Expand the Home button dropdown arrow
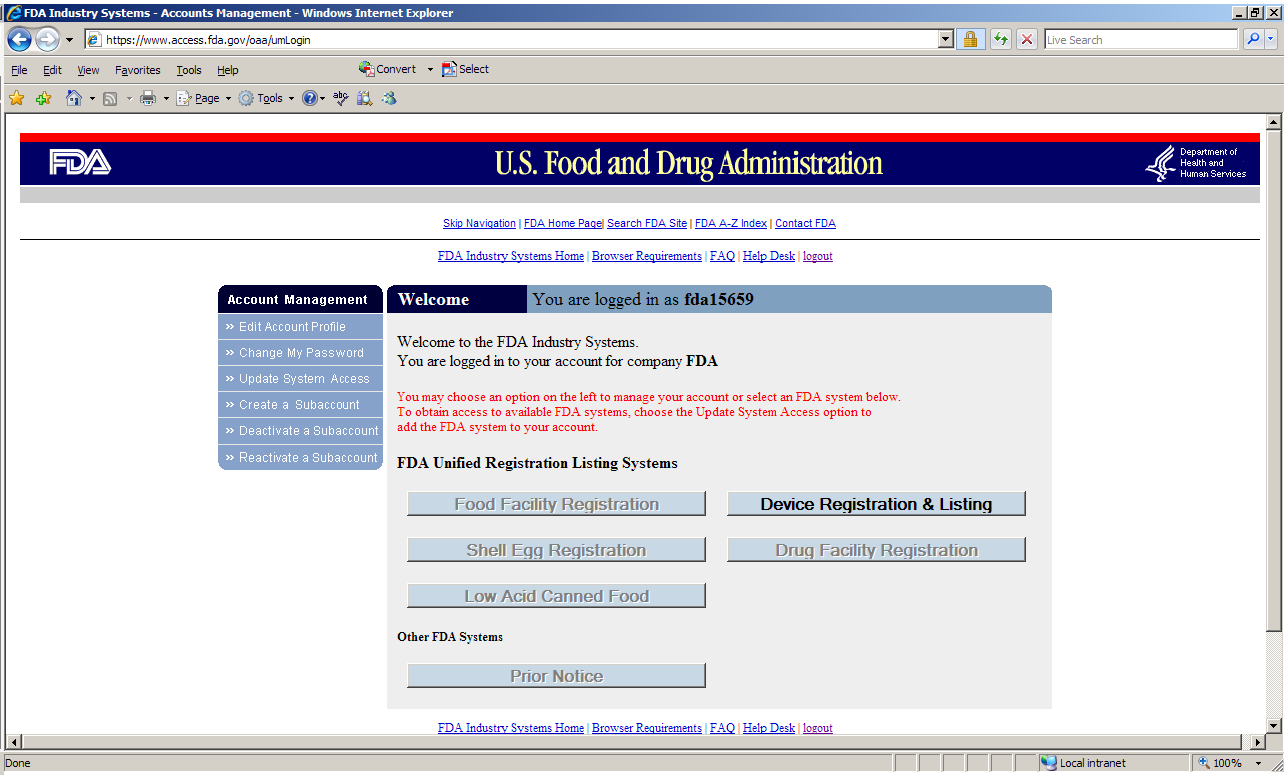1288x776 pixels. 92,98
